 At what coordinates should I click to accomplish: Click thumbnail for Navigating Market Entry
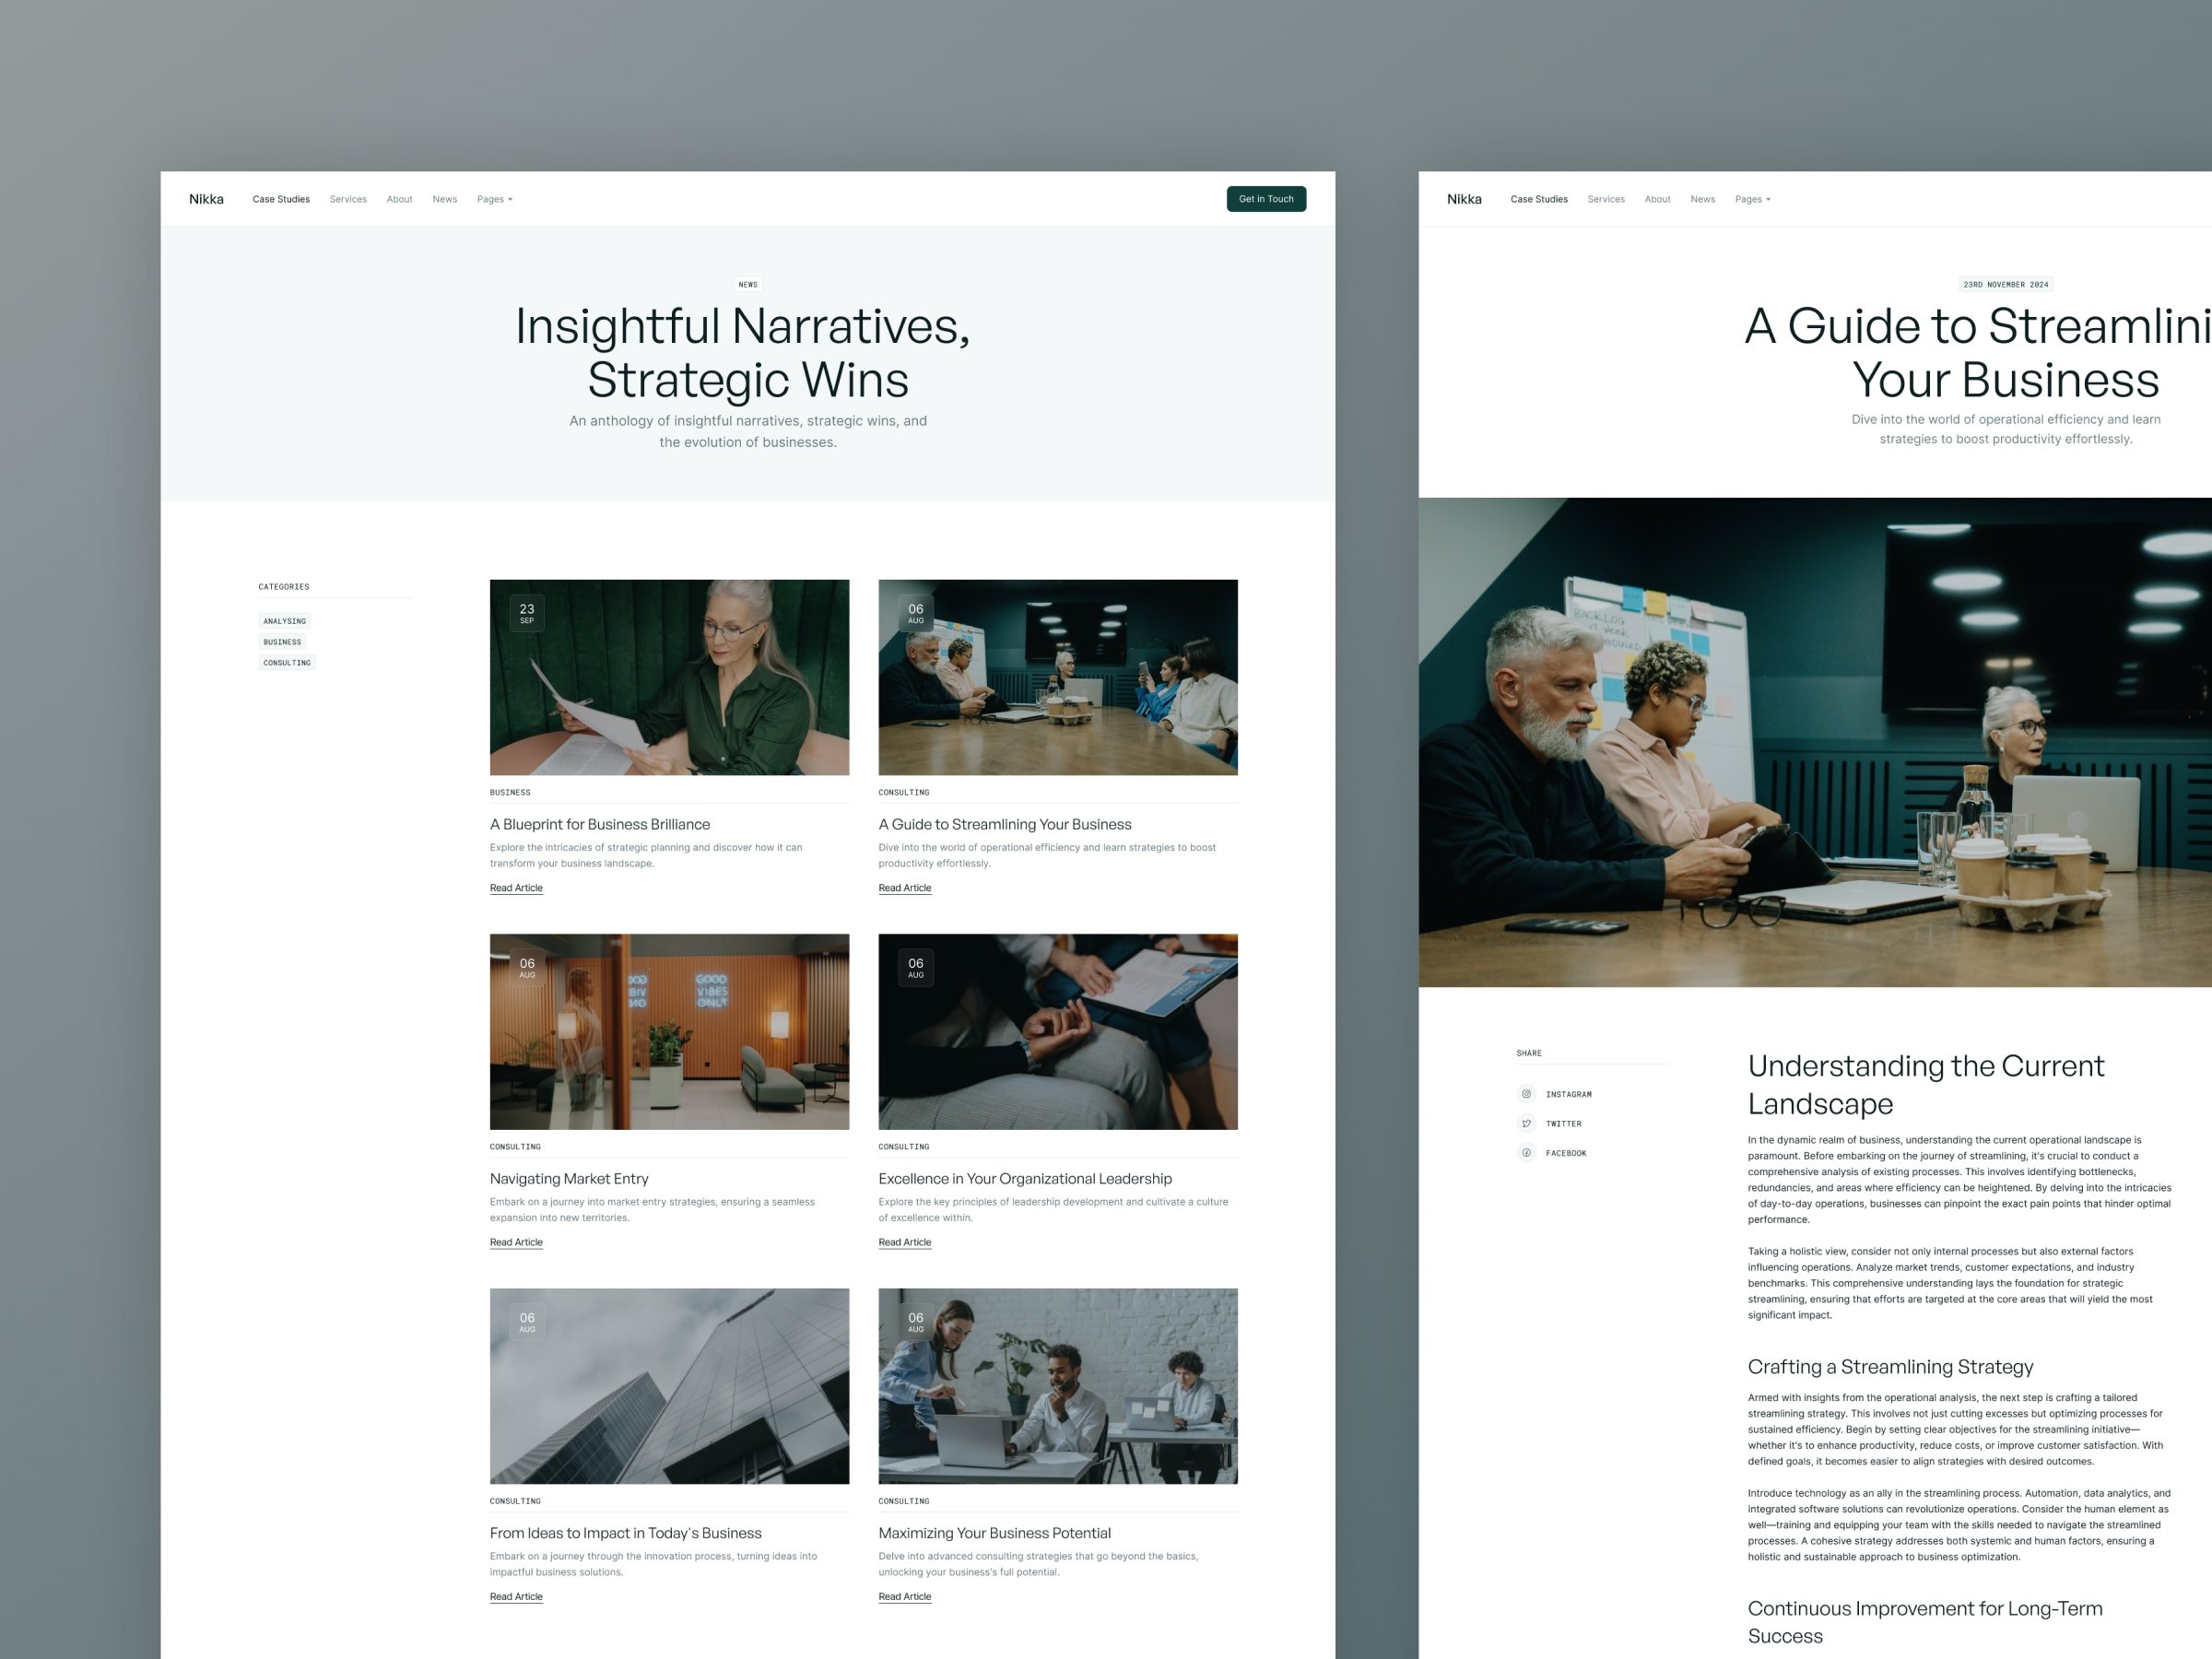coord(669,1030)
